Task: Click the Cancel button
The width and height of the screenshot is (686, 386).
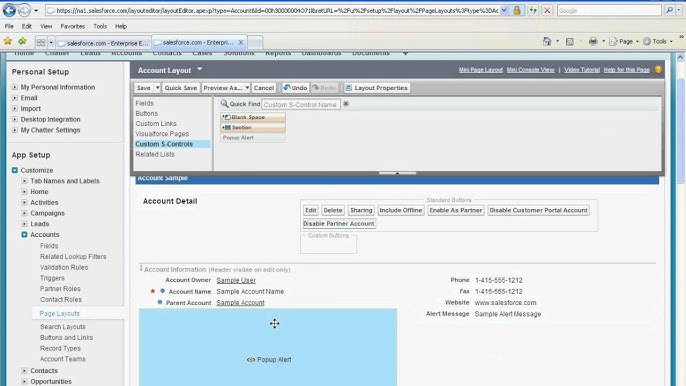Action: pyautogui.click(x=264, y=88)
